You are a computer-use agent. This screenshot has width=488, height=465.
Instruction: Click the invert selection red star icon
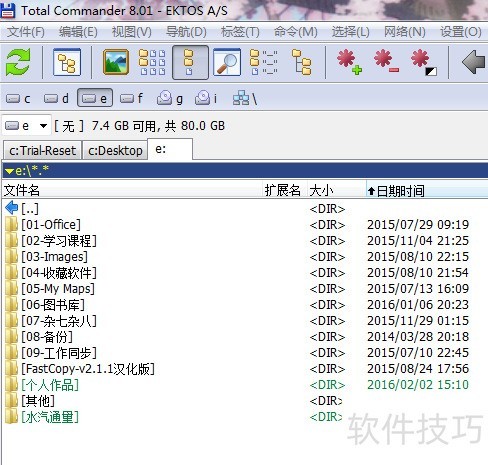pos(424,62)
